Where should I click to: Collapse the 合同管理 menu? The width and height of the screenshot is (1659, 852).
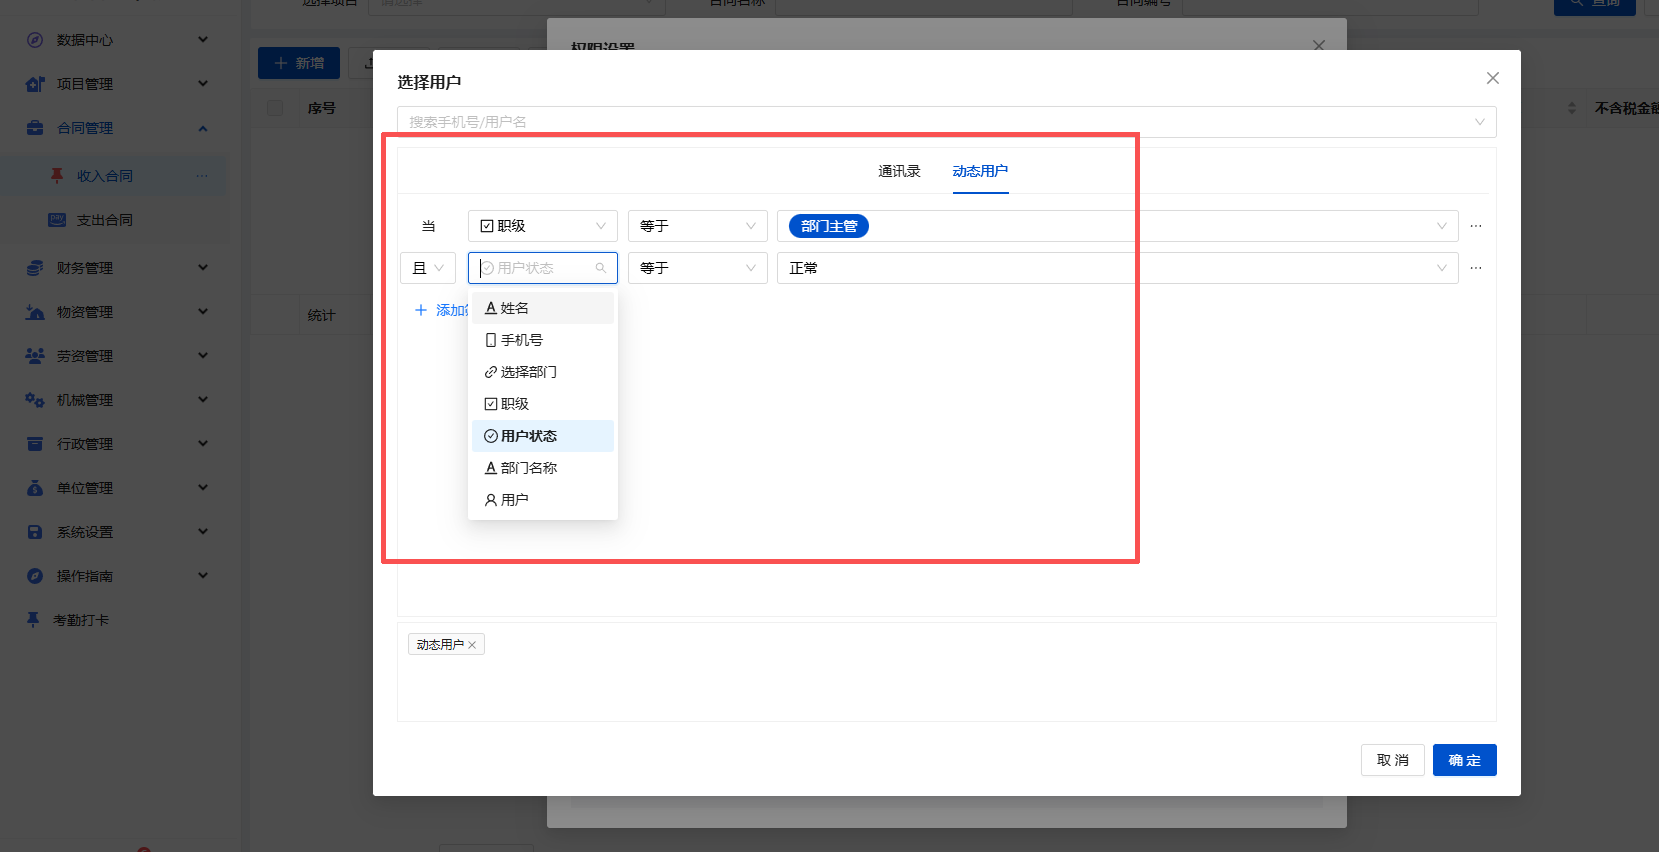(203, 128)
